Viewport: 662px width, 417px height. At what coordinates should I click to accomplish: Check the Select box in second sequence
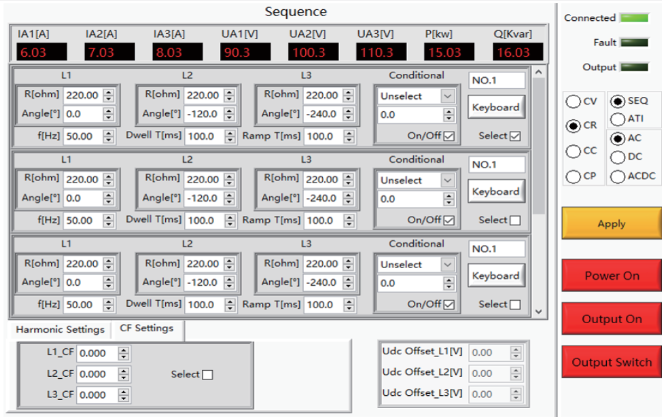[x=515, y=220]
